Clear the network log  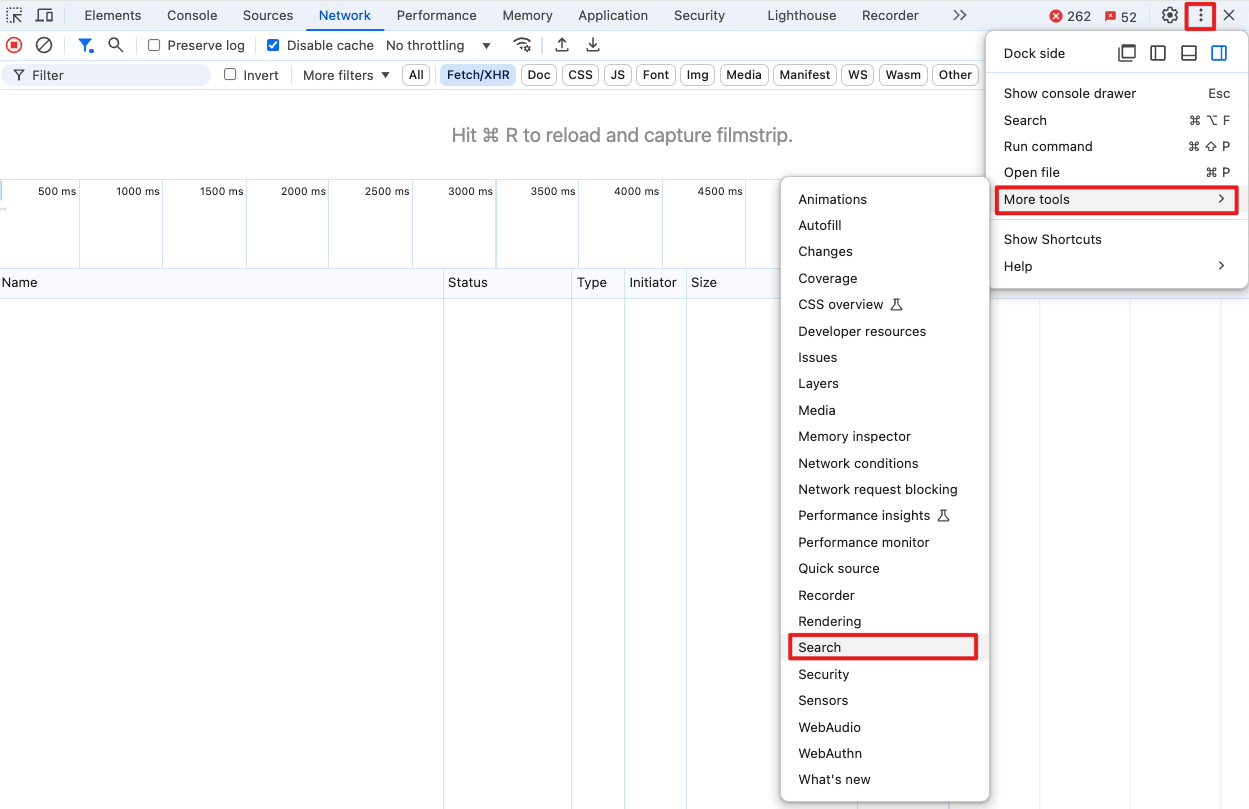[44, 45]
